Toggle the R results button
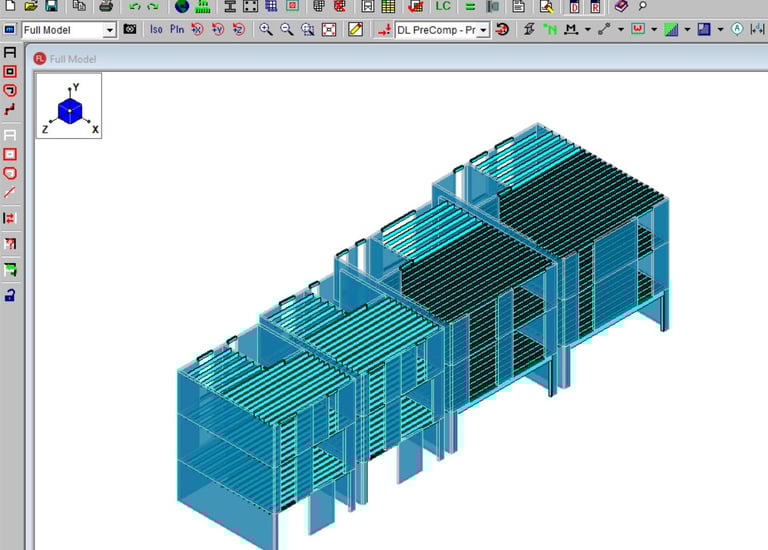Viewport: 768px width, 550px height. [595, 6]
